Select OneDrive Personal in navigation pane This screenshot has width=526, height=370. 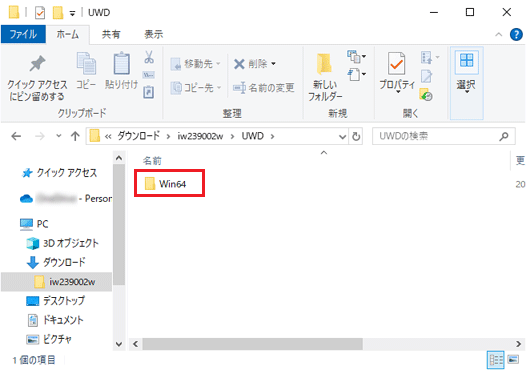click(x=66, y=199)
